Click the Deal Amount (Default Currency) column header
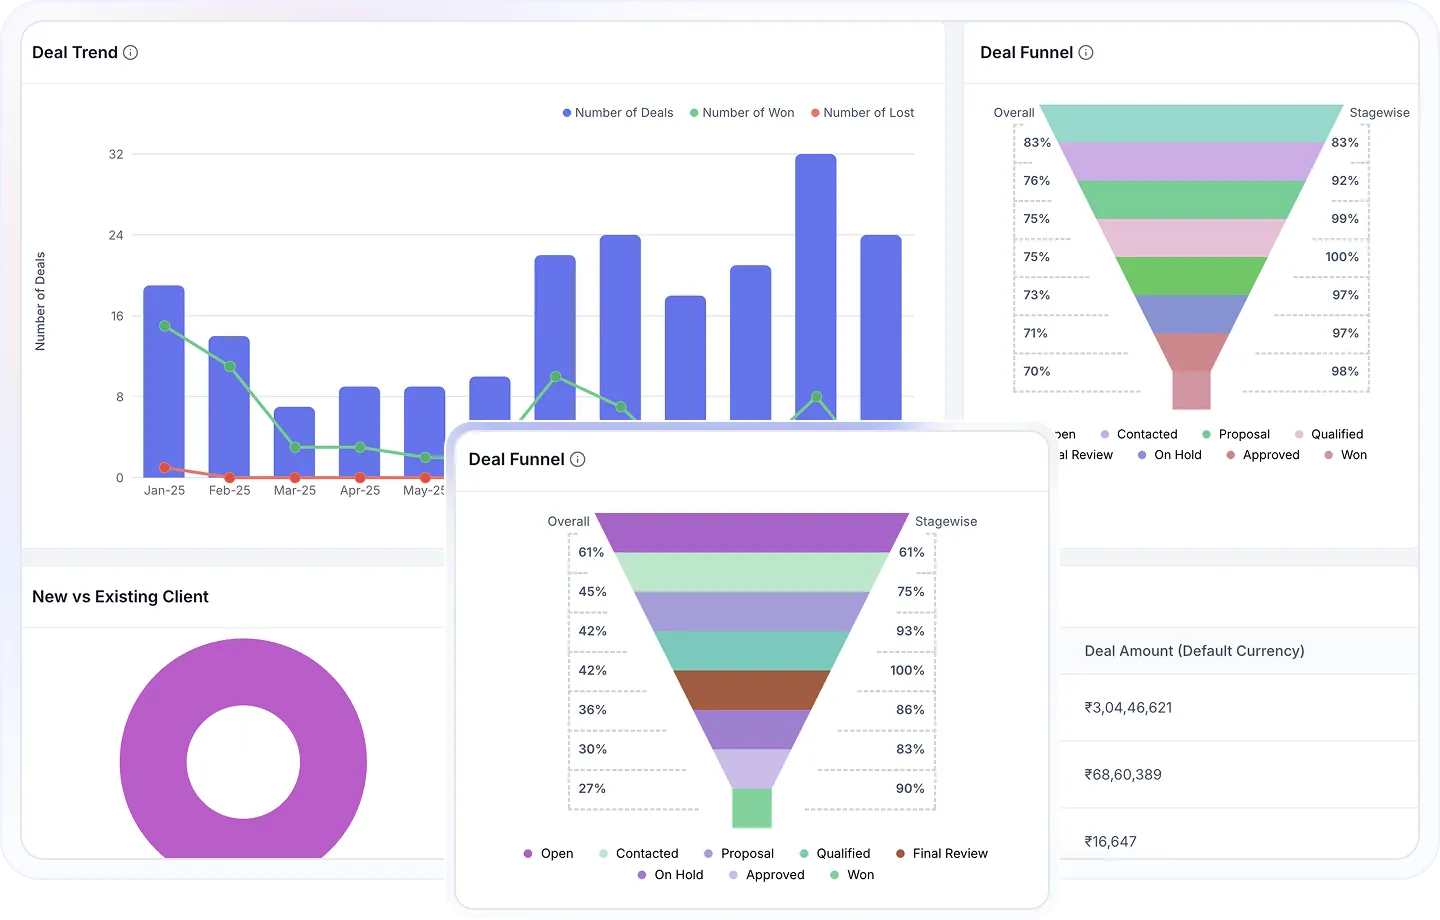This screenshot has height=920, width=1440. pyautogui.click(x=1194, y=651)
